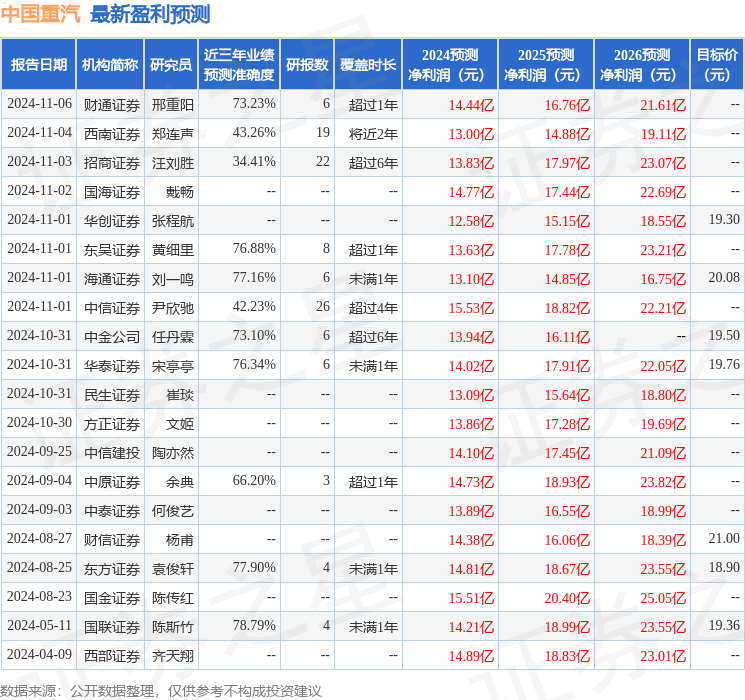Select the 民生证券 institution cell
This screenshot has height=700, width=745.
(112, 394)
